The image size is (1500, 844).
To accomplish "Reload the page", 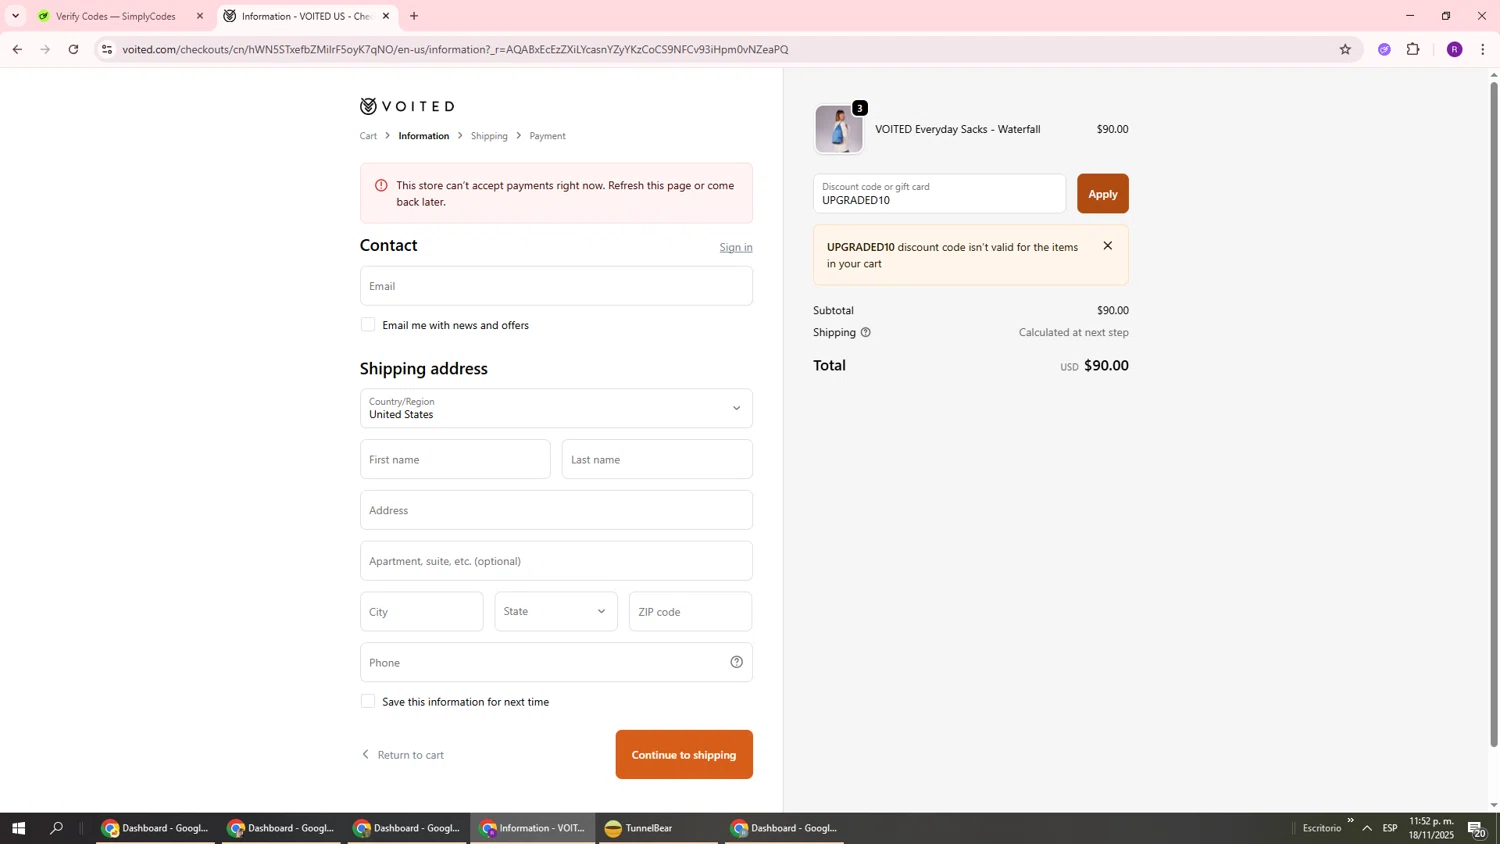I will click(73, 49).
